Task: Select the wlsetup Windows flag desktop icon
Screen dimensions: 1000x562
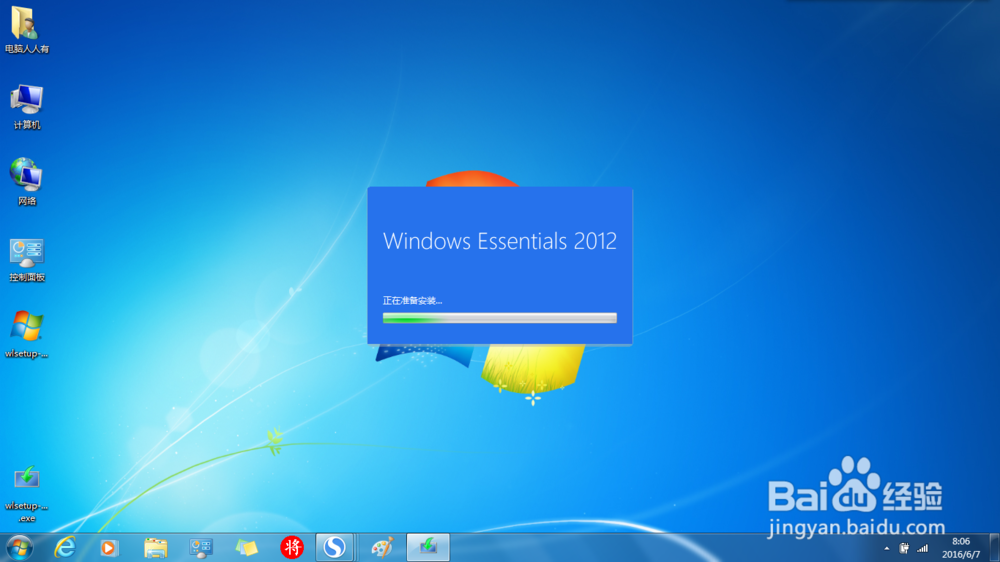Action: (26, 334)
